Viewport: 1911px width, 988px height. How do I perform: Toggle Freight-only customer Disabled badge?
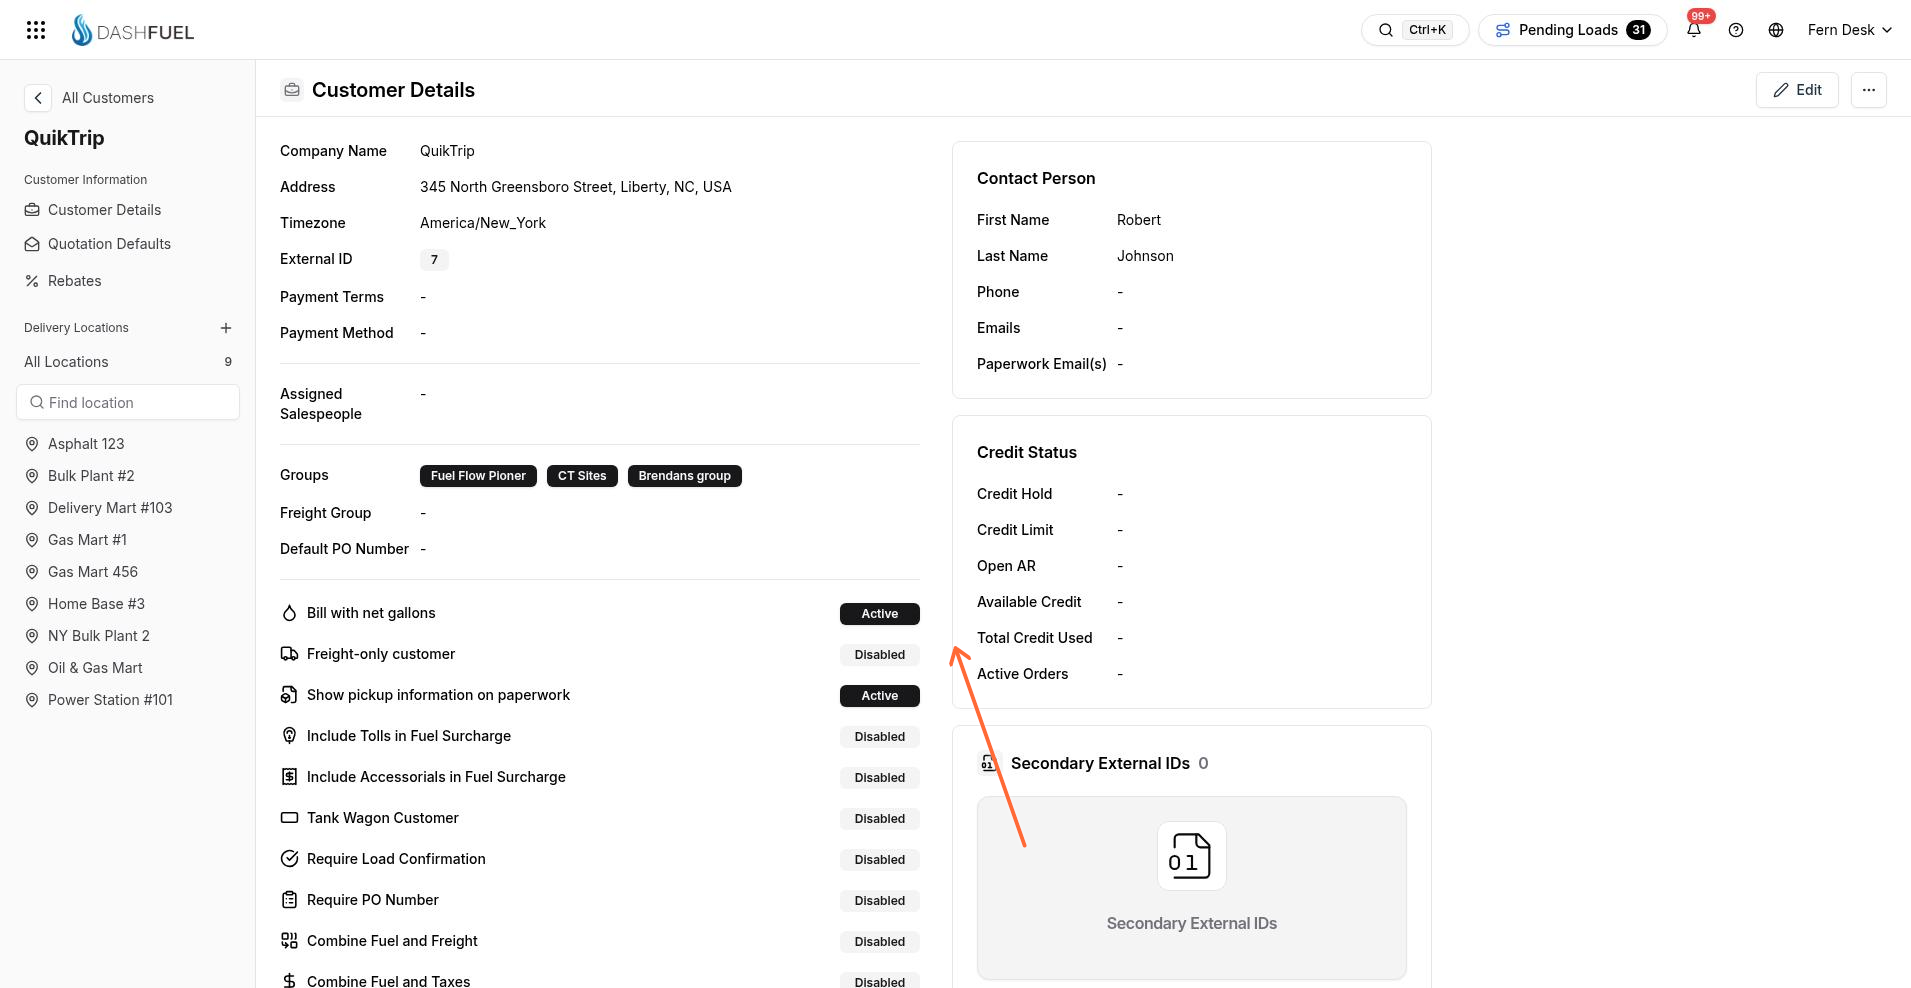click(x=879, y=655)
